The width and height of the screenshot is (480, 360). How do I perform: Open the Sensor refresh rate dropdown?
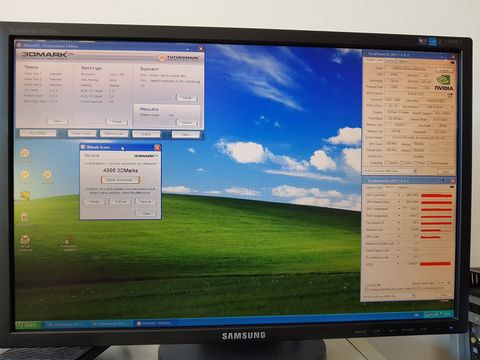pyautogui.click(x=445, y=283)
